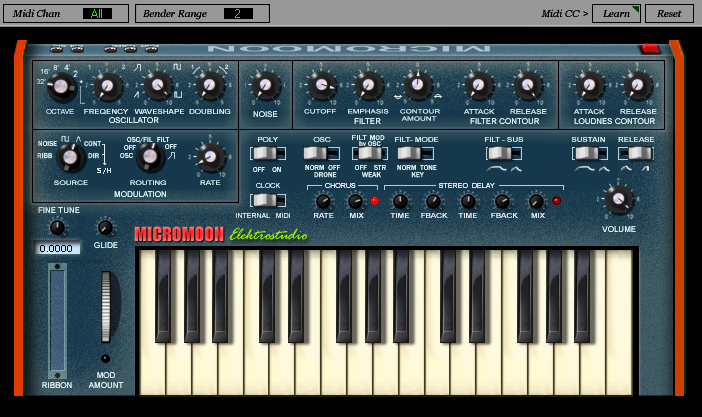702x417 pixels.
Task: Click the first black key on the keyboard
Action: coord(163,296)
